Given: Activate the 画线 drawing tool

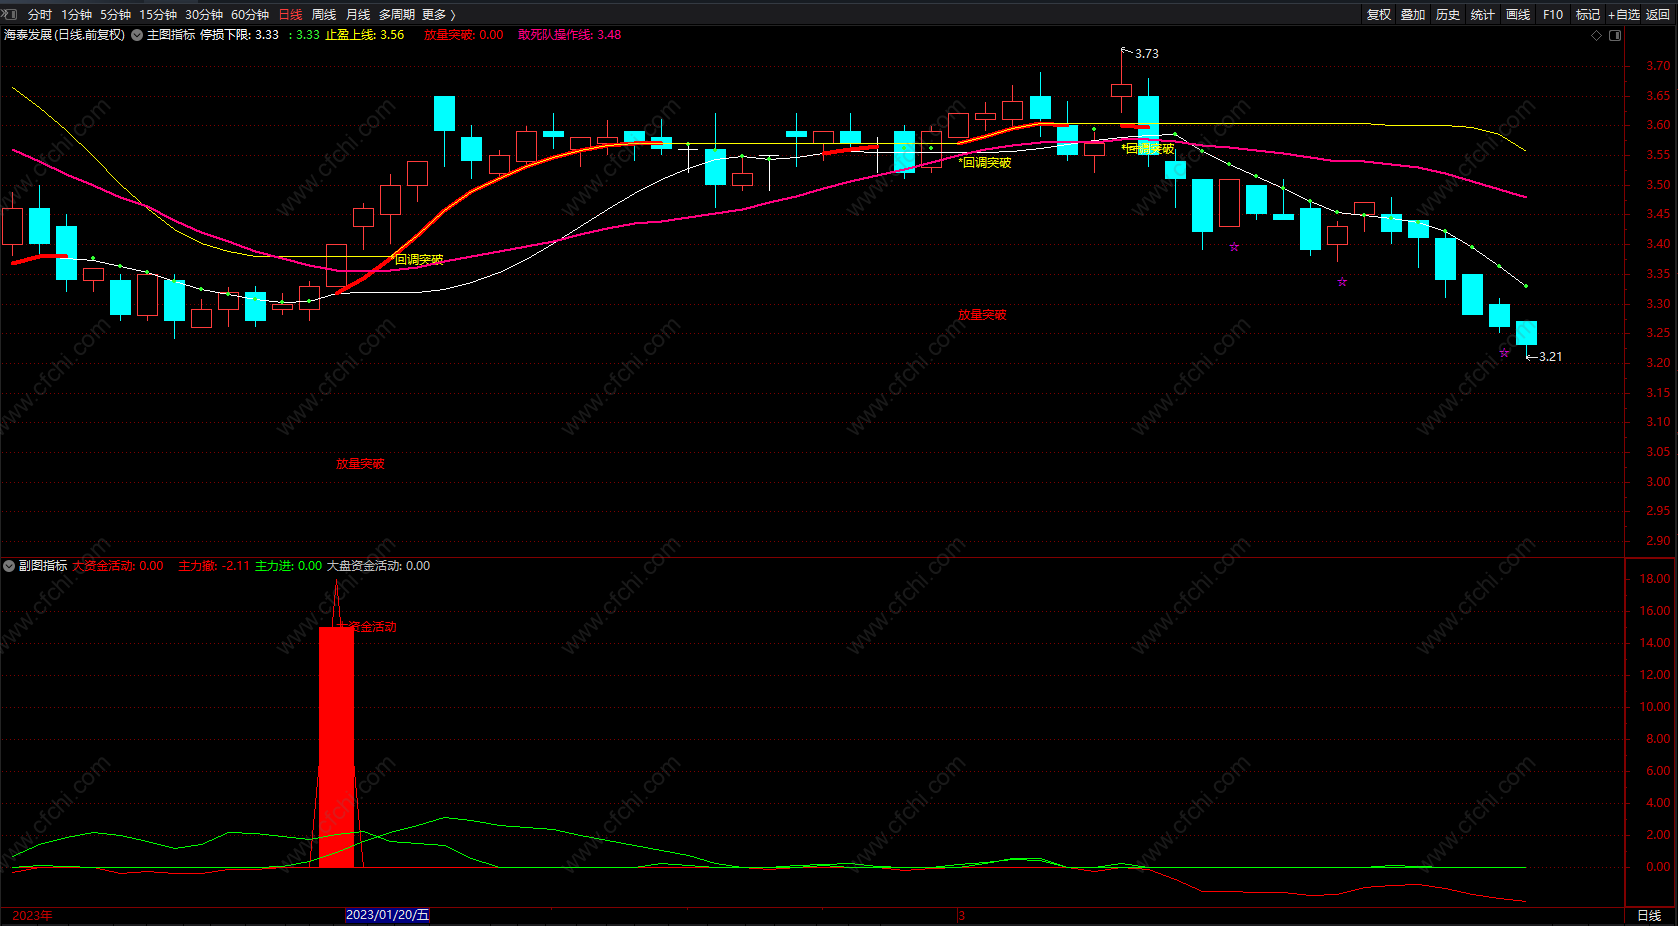Looking at the screenshot, I should [1518, 15].
